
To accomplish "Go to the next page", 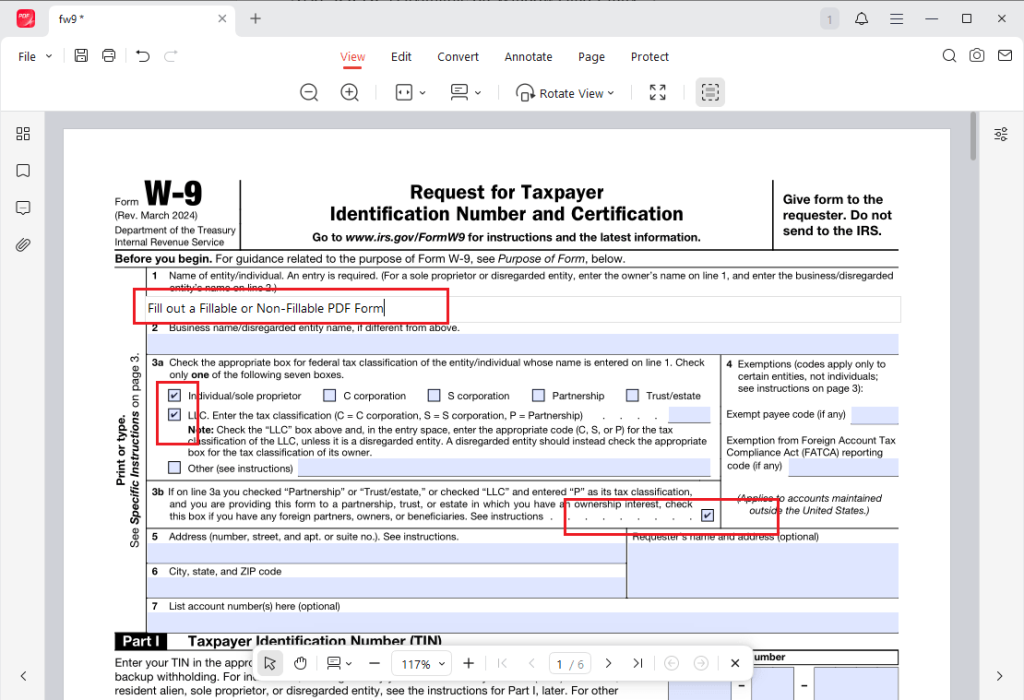I will tap(609, 663).
